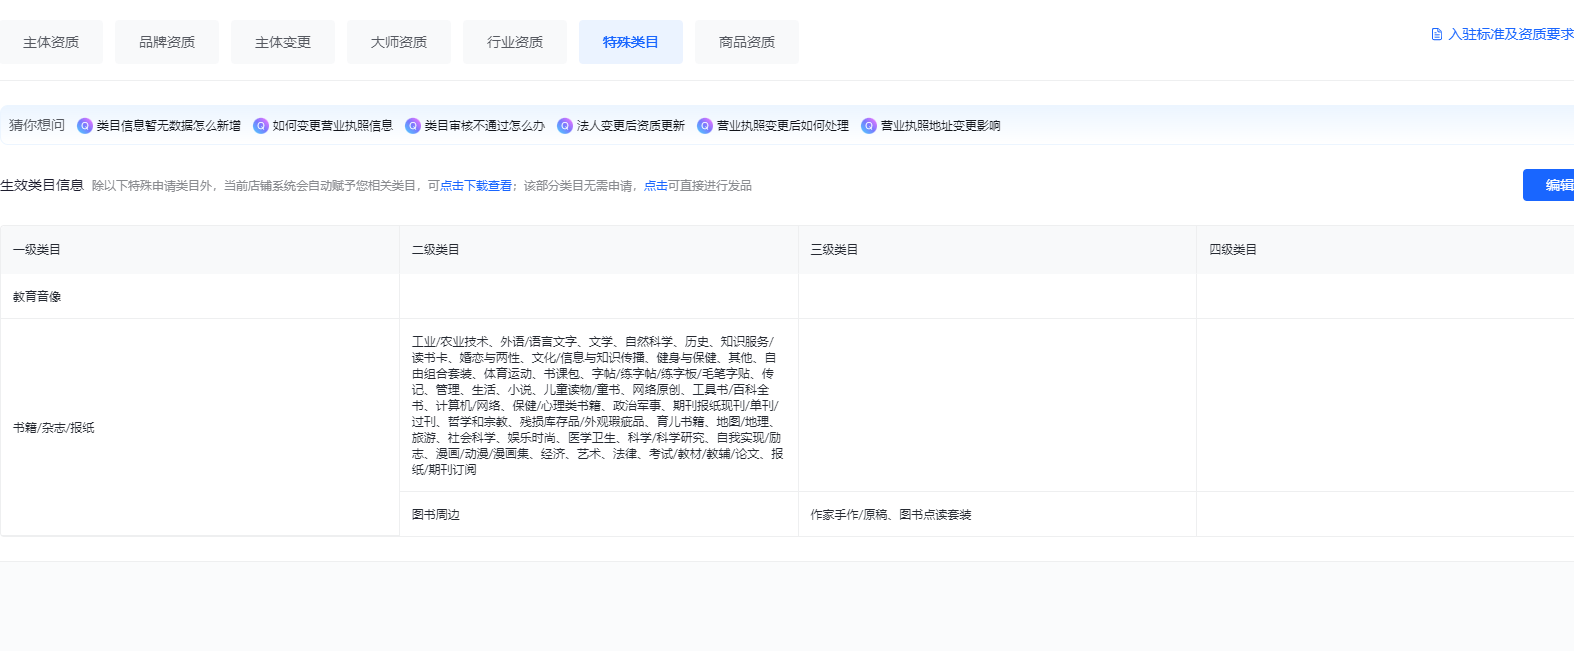This screenshot has height=651, width=1574.
Task: Click the document icon beside 入驻标准及资质要求
Action: coord(1437,34)
